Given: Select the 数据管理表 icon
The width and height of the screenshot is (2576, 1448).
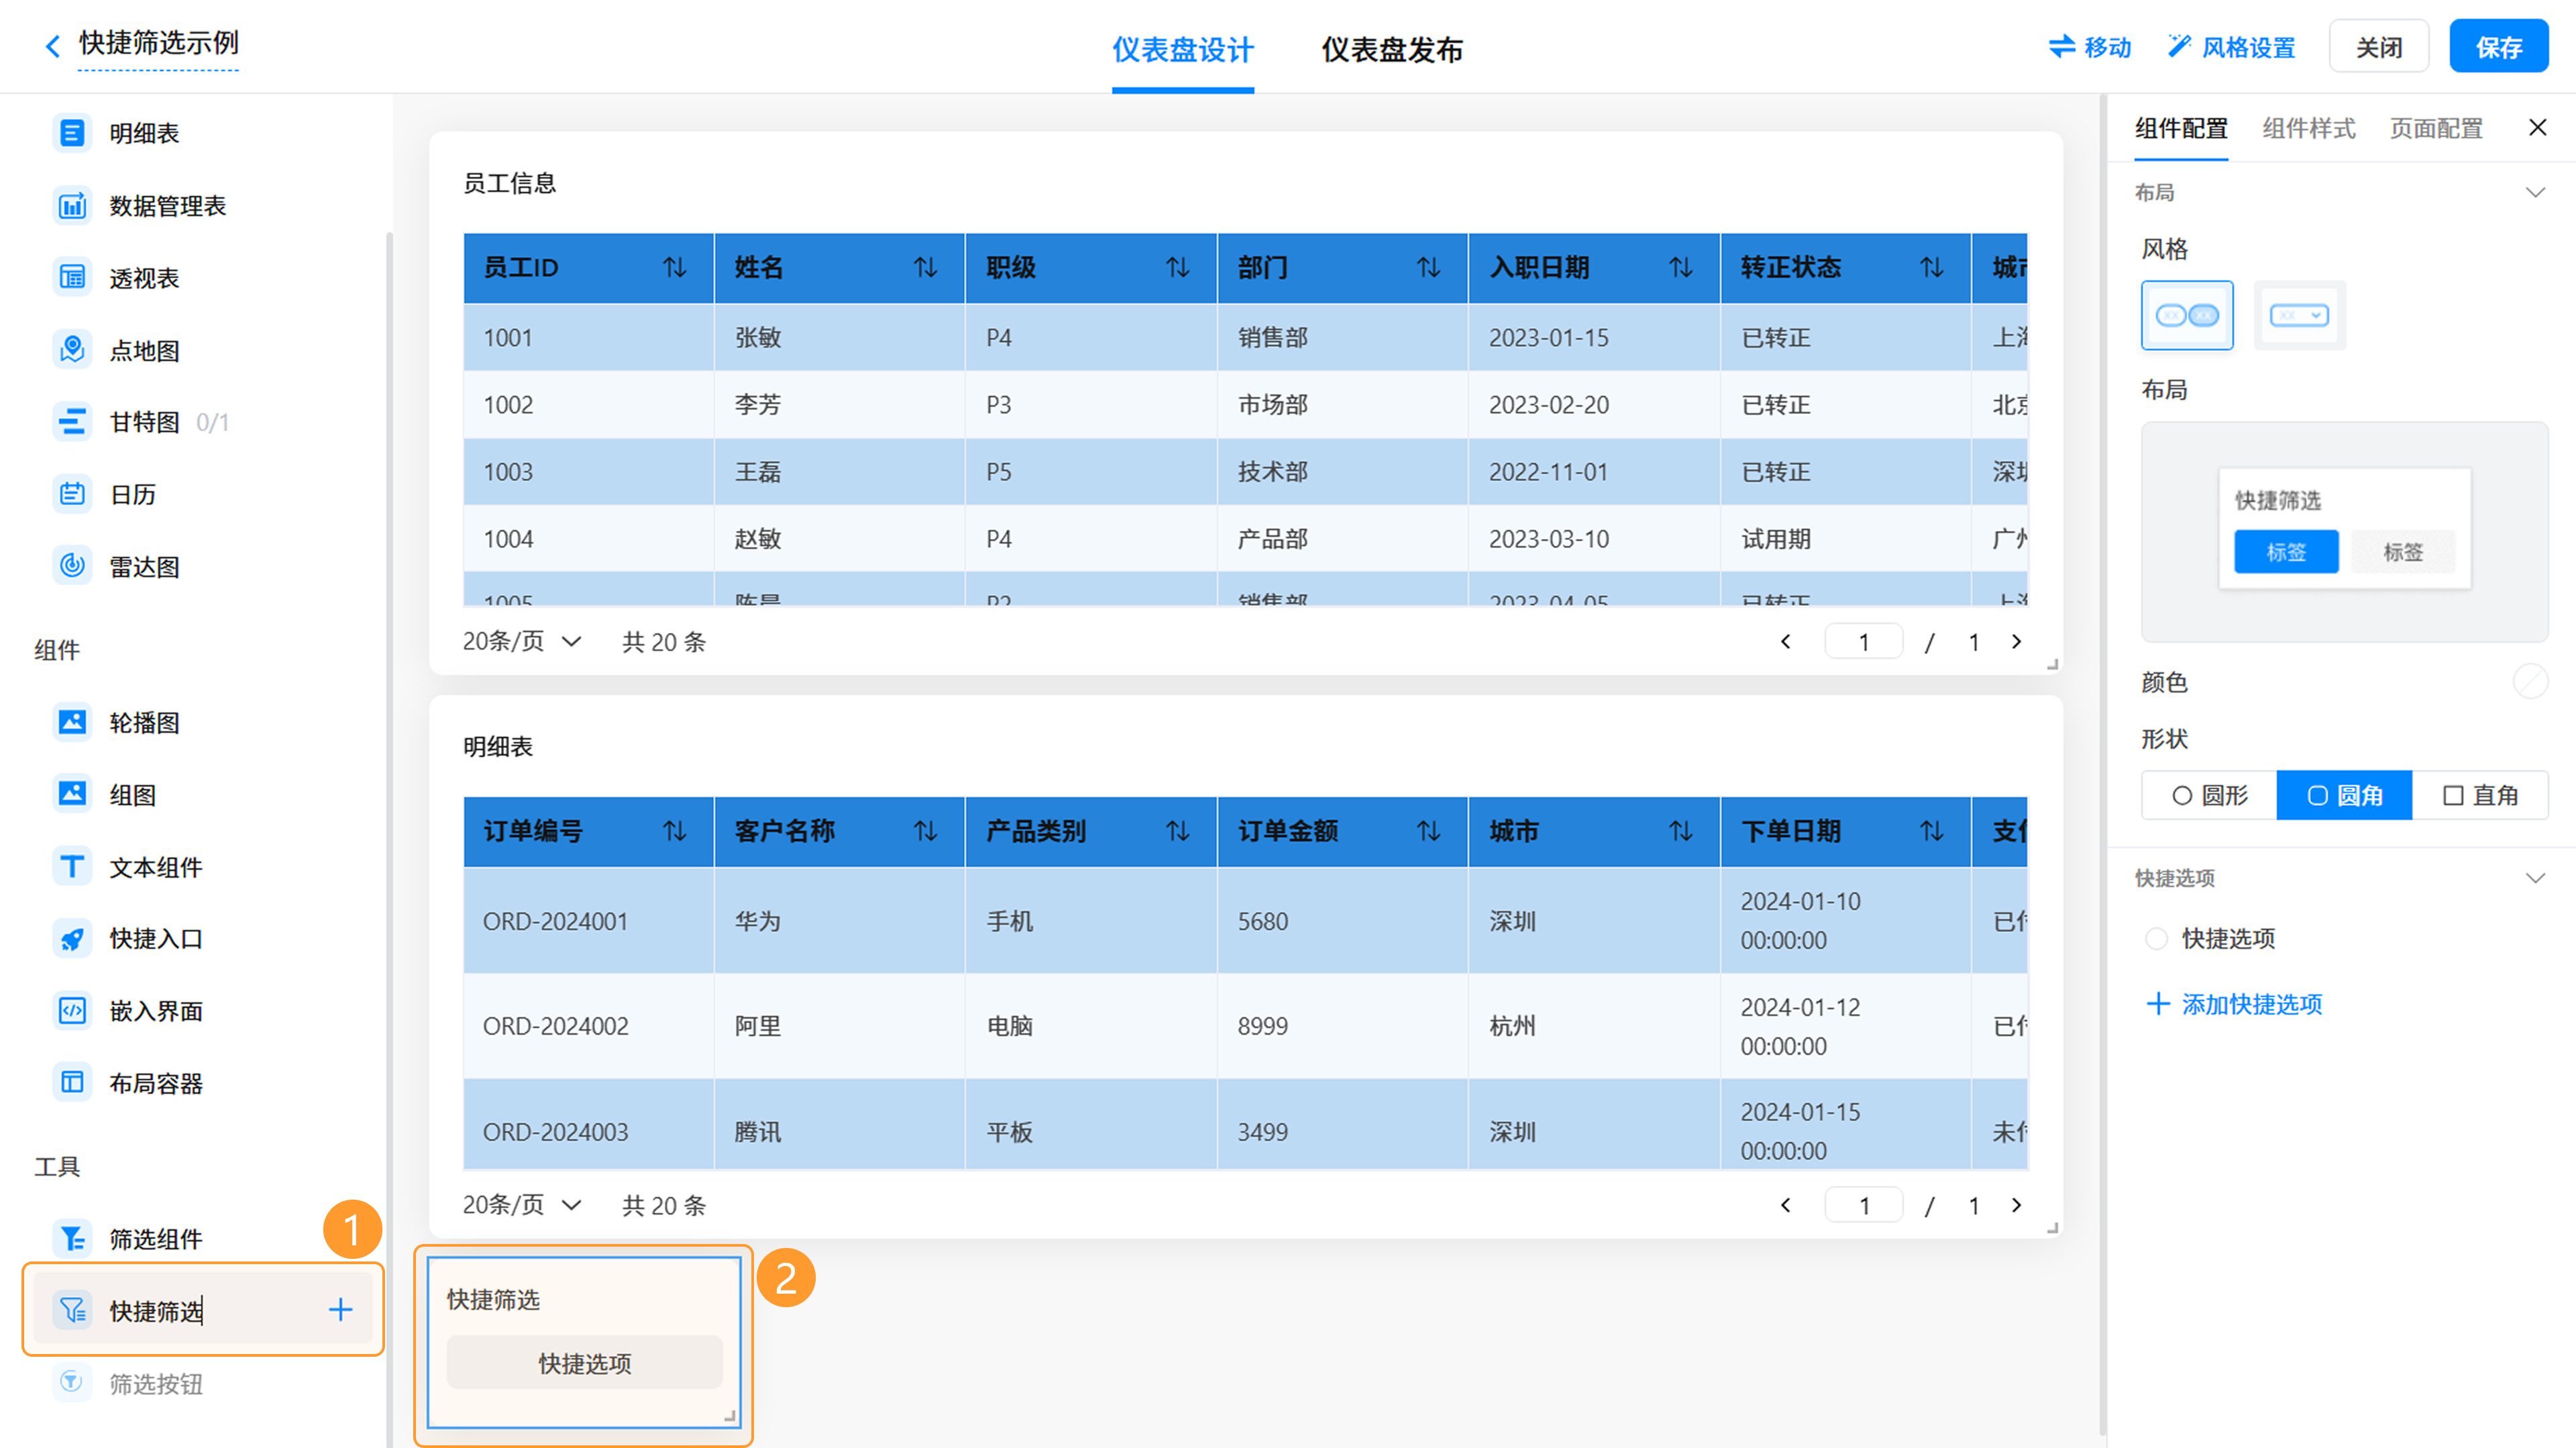Looking at the screenshot, I should [72, 206].
